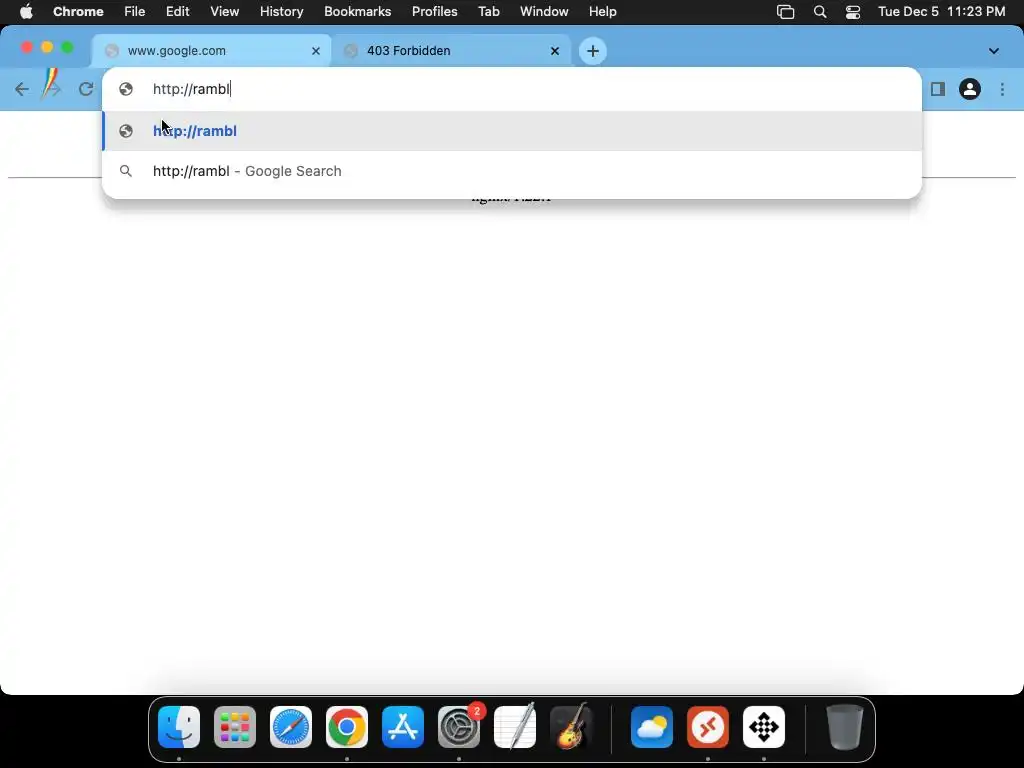Click the globe icon in the address bar
Screen dimensions: 1024x768
(126, 89)
